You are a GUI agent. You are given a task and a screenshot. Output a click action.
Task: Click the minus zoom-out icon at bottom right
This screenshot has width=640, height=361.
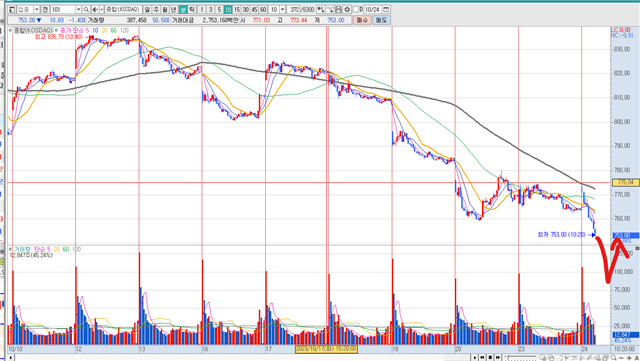click(x=621, y=358)
